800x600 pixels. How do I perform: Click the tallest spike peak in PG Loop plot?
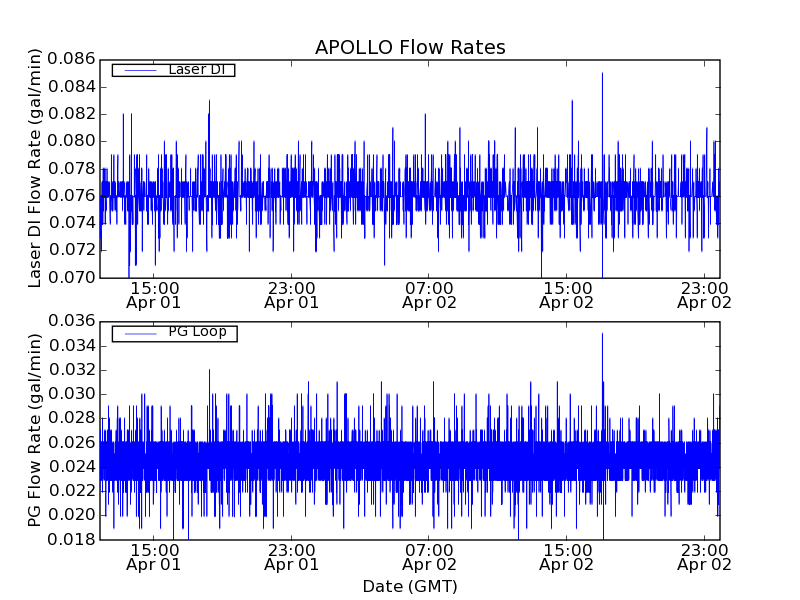click(602, 334)
